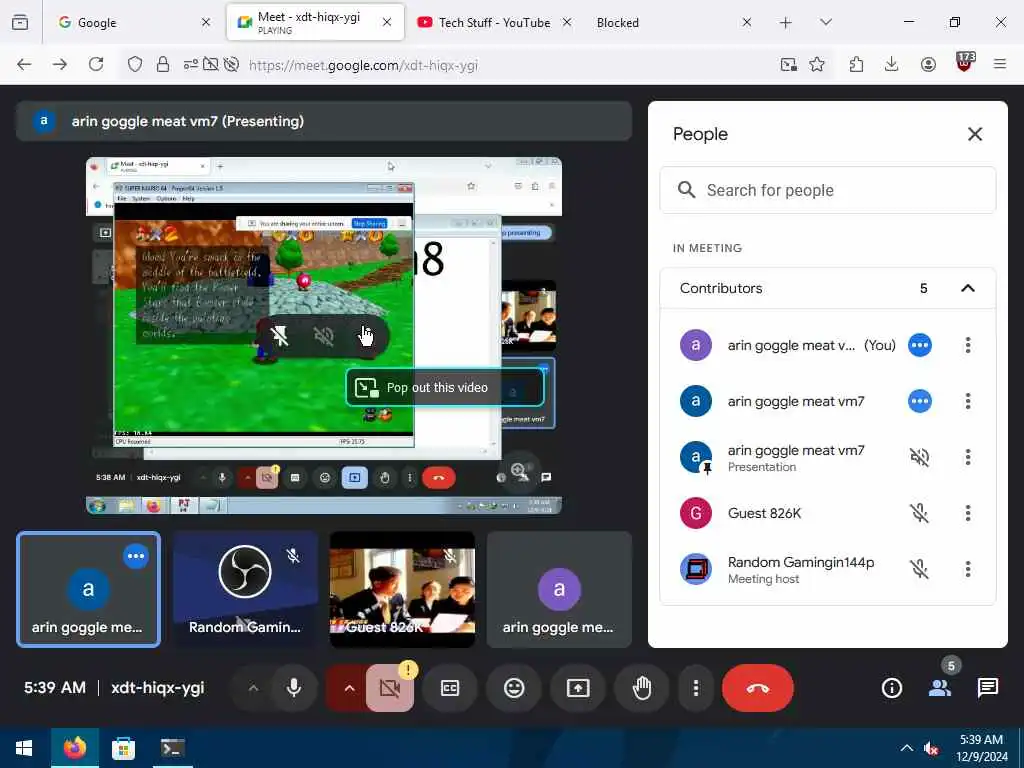Open the emoji reactions button
Image resolution: width=1024 pixels, height=768 pixels.
(514, 688)
